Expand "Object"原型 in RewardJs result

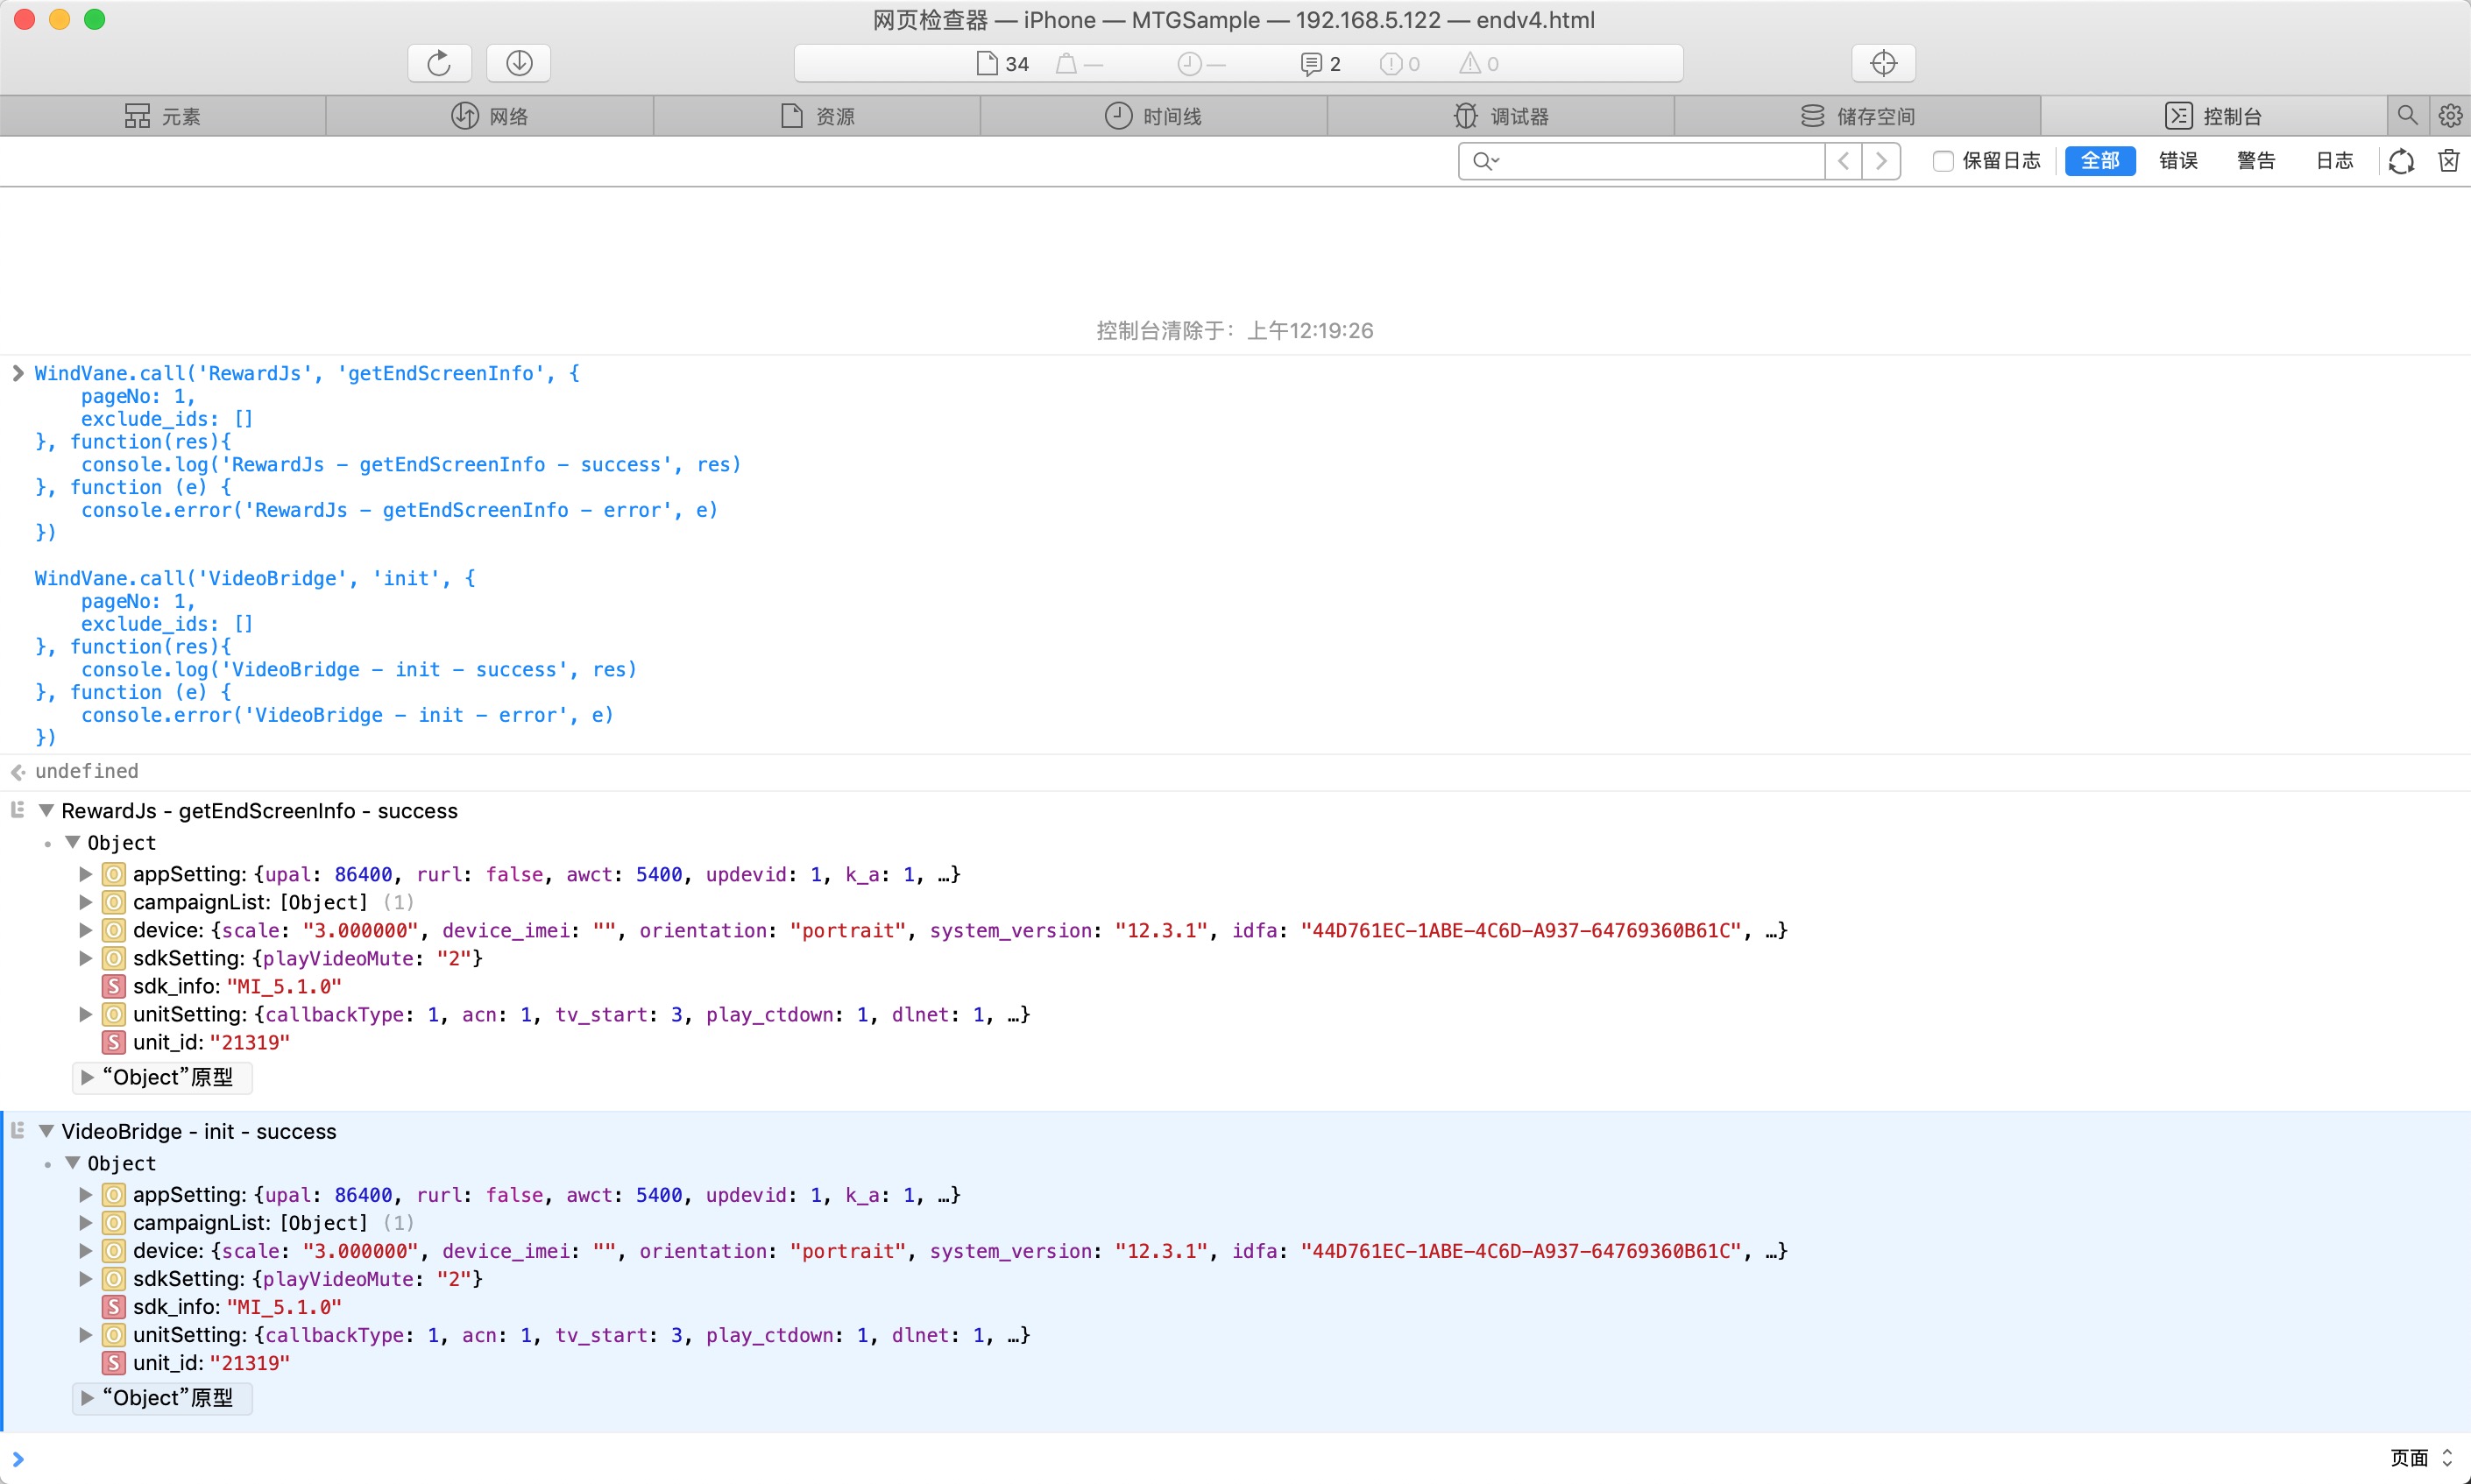tap(87, 1078)
